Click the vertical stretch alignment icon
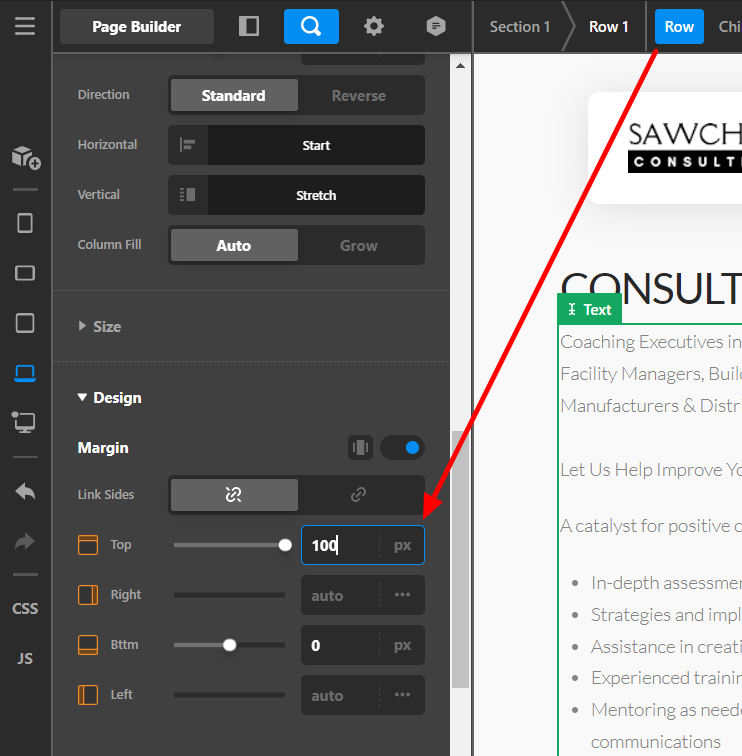The image size is (742, 756). [x=188, y=195]
